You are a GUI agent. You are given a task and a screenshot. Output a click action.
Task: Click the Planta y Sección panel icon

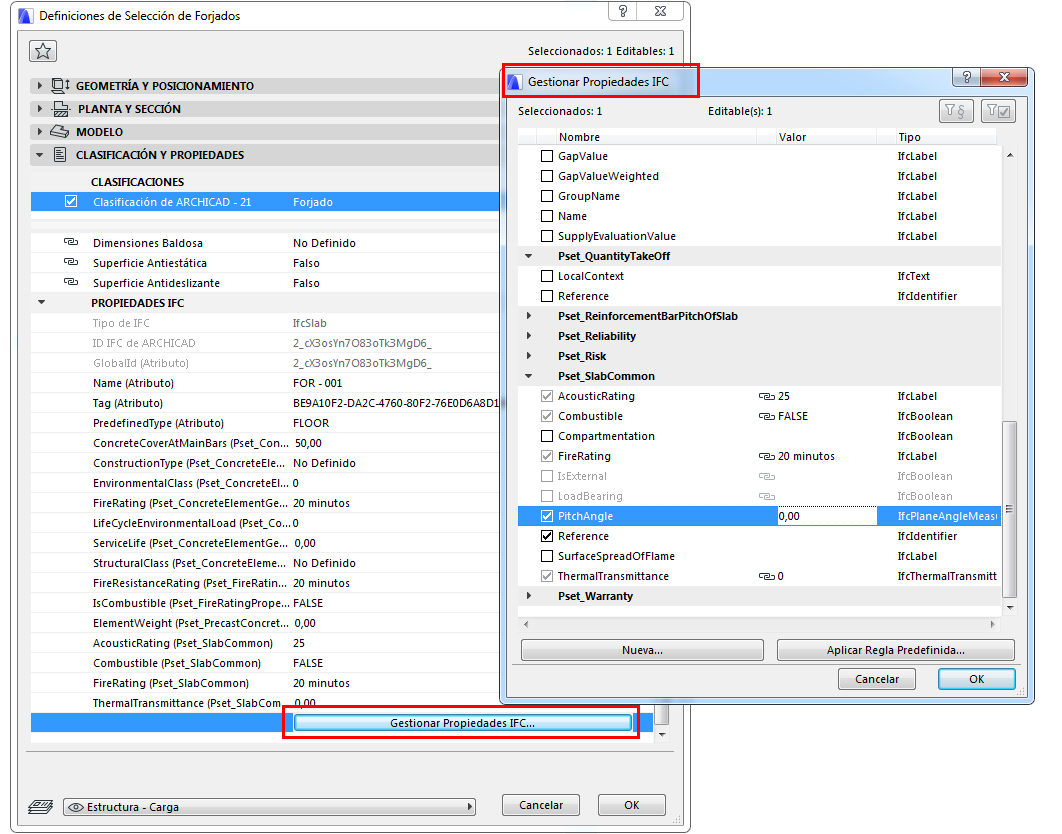[x=61, y=108]
